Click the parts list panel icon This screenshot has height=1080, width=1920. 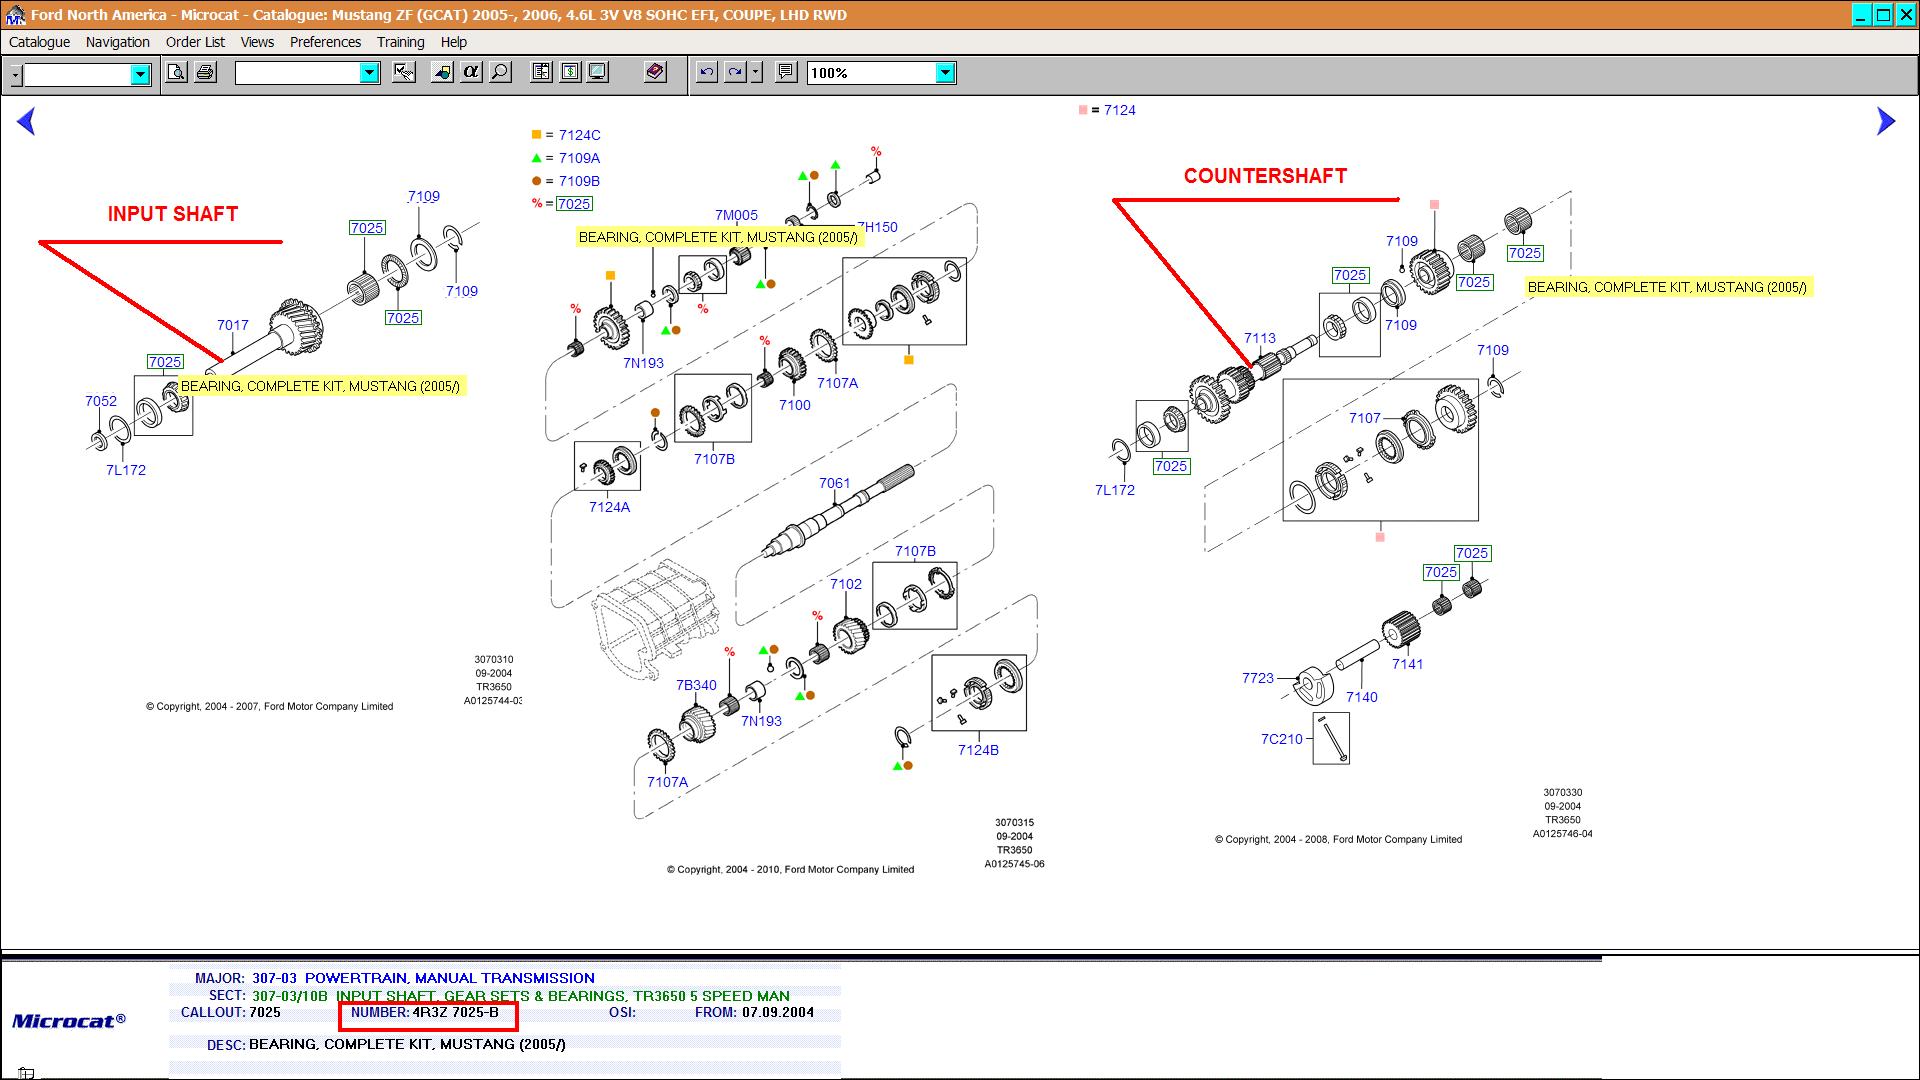coord(541,72)
